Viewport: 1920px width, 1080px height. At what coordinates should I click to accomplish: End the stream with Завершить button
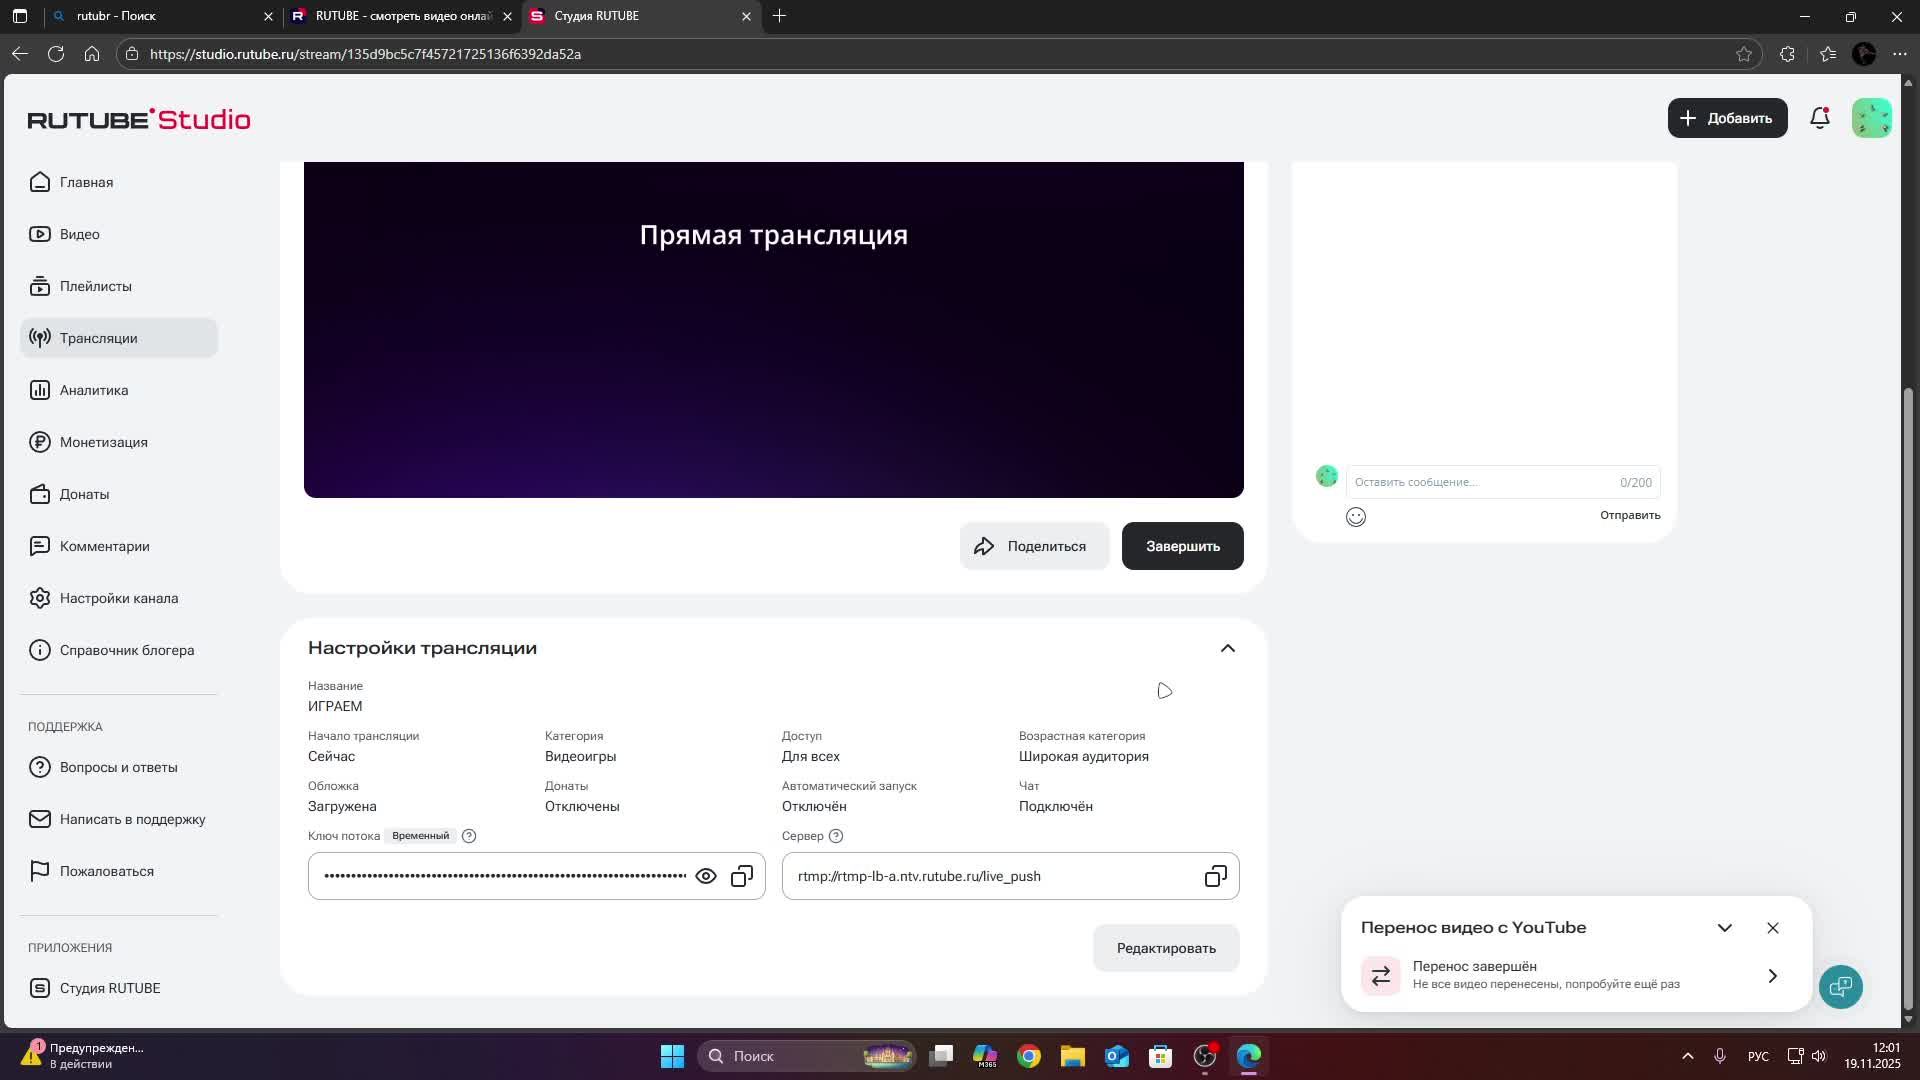pos(1182,546)
